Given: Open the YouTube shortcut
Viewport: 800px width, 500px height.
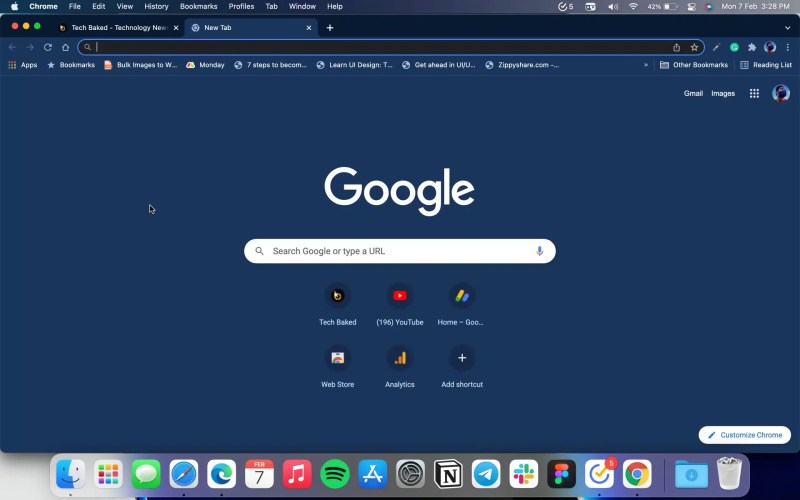Looking at the screenshot, I should (399, 305).
